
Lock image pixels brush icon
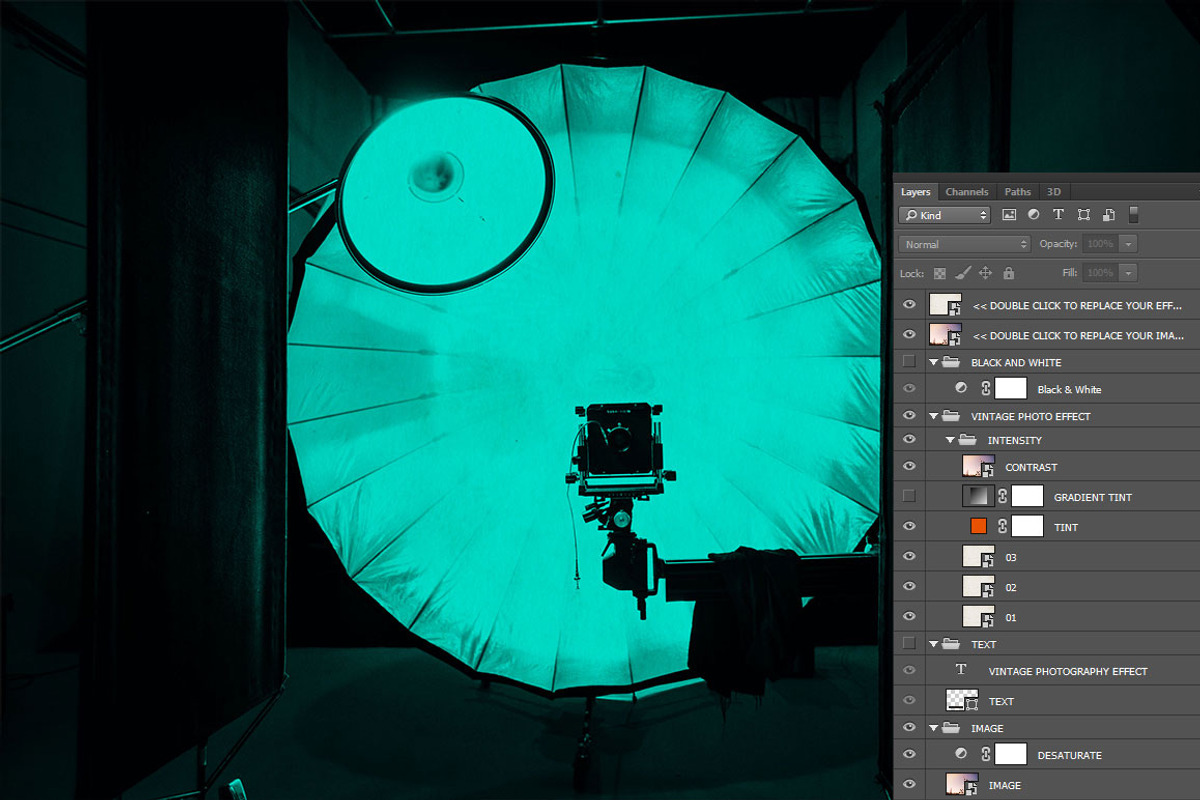coord(963,273)
